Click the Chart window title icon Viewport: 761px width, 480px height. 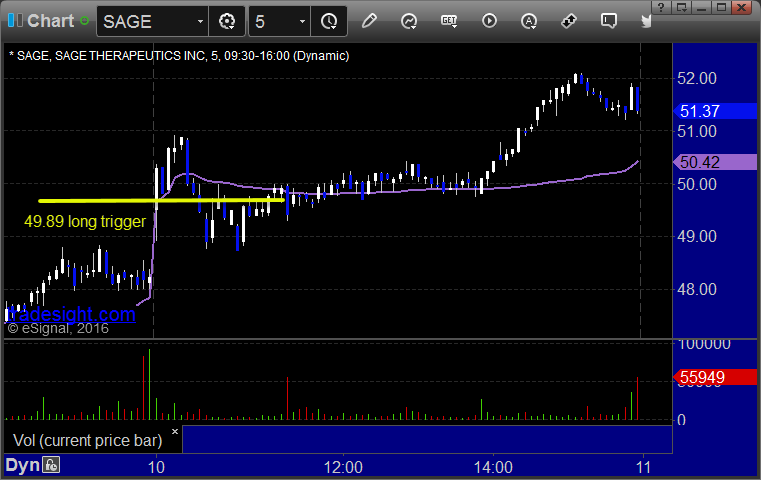tap(15, 21)
